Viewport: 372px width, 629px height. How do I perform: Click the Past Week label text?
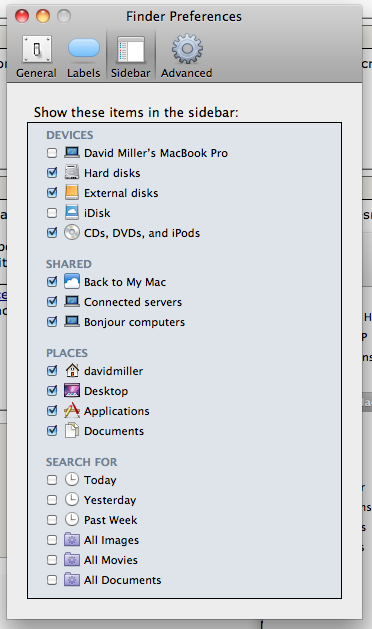pyautogui.click(x=111, y=520)
